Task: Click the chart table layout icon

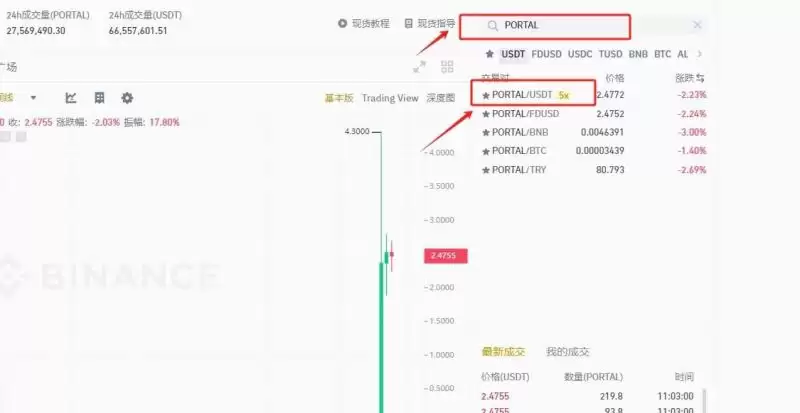Action: tap(99, 98)
